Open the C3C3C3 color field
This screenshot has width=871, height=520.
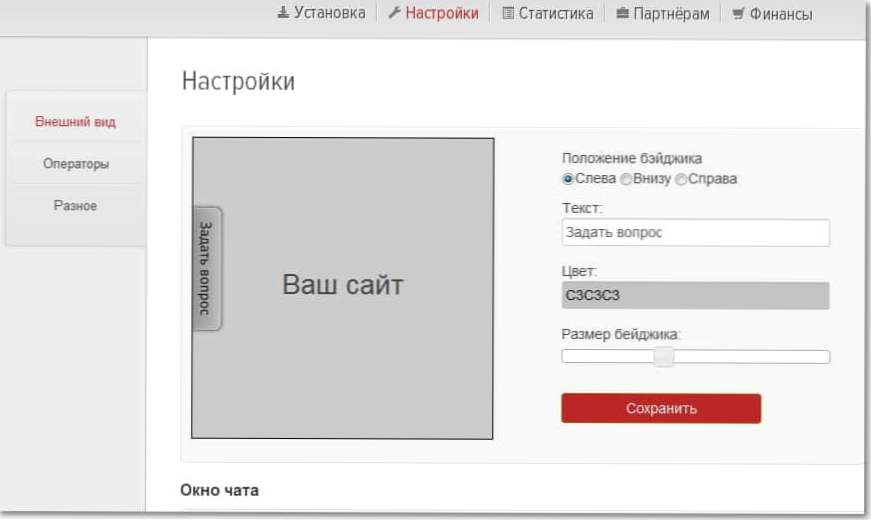pyautogui.click(x=695, y=296)
